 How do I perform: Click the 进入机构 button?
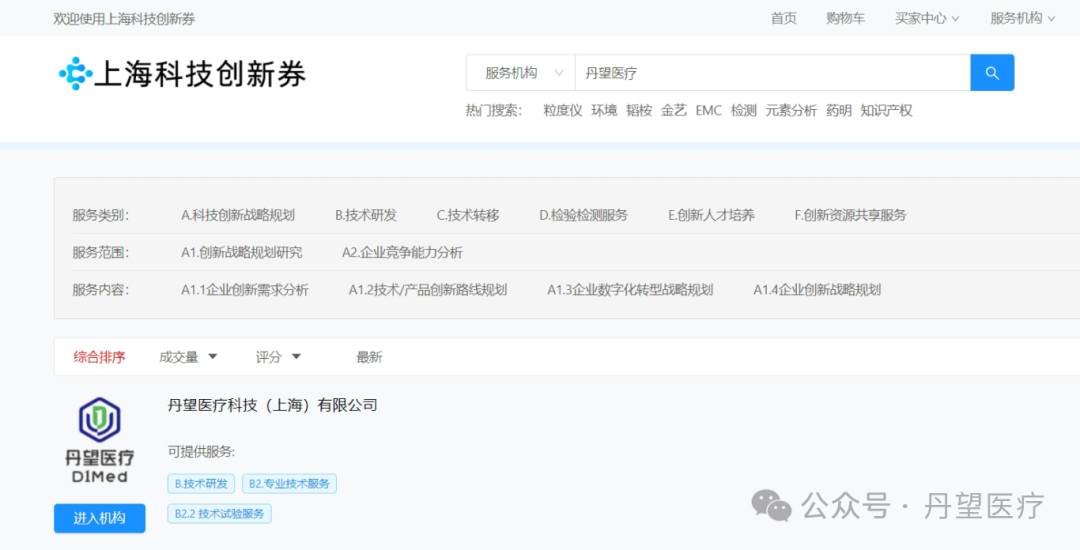coord(100,518)
